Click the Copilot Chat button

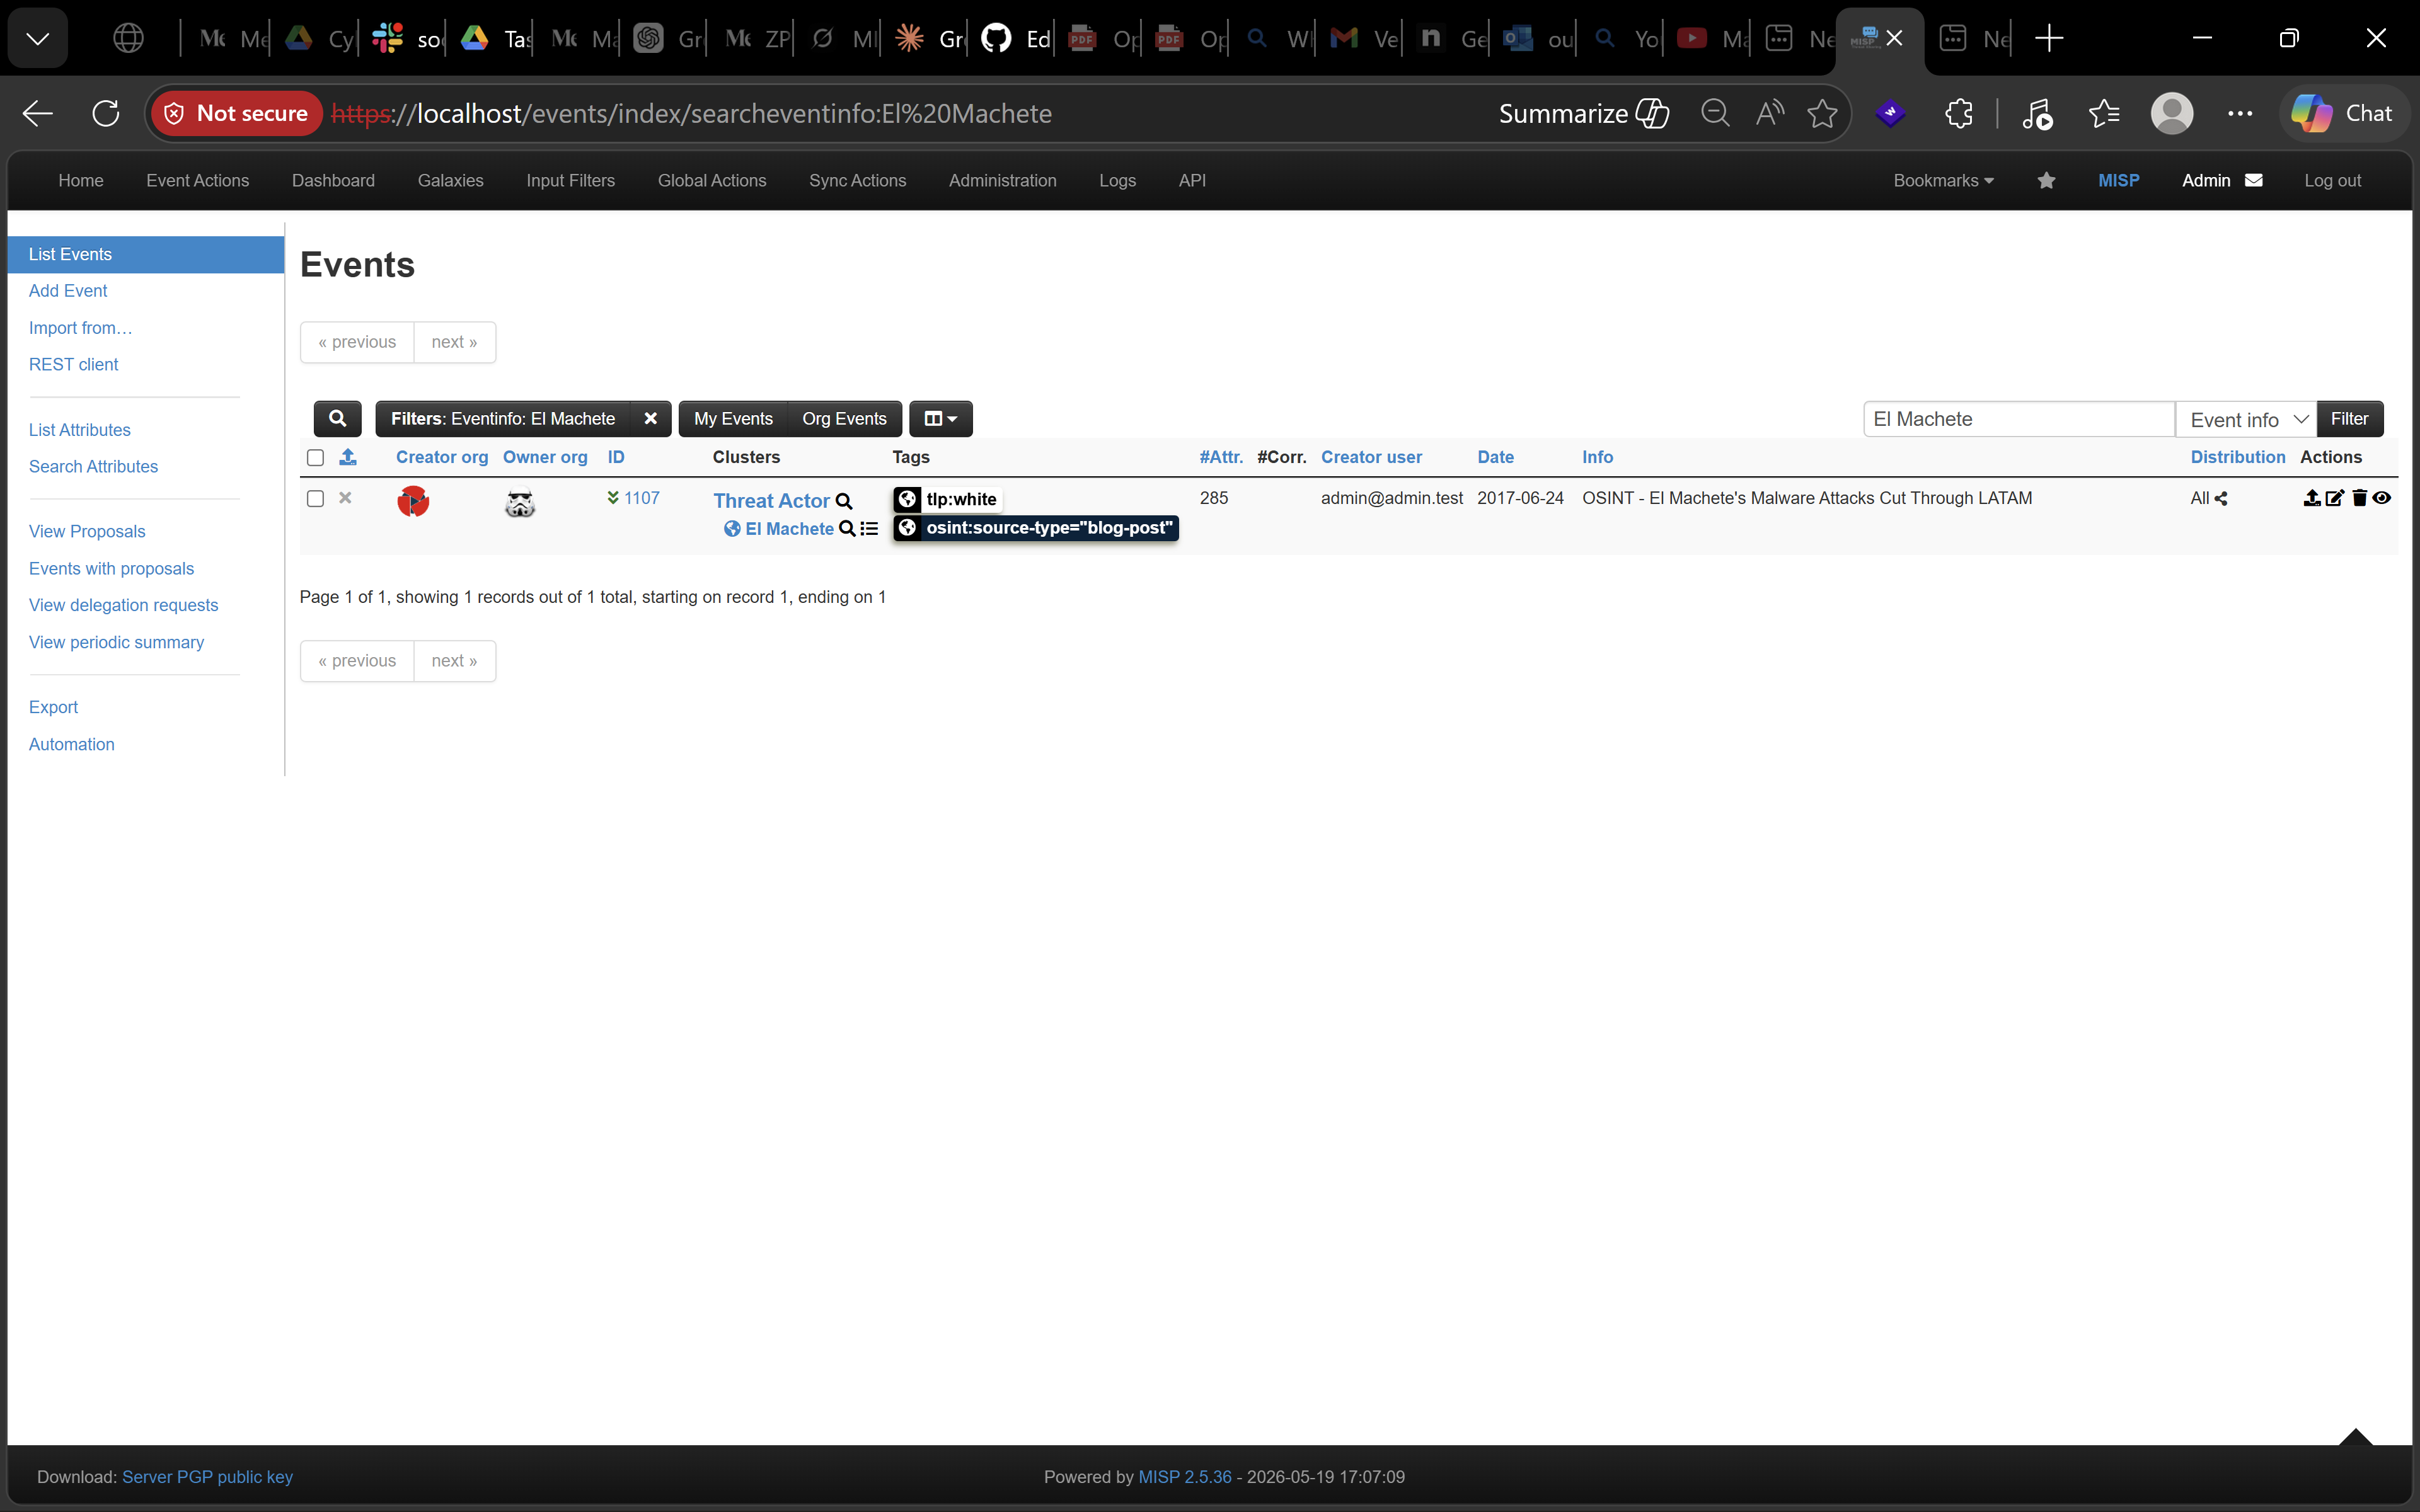pyautogui.click(x=2343, y=113)
